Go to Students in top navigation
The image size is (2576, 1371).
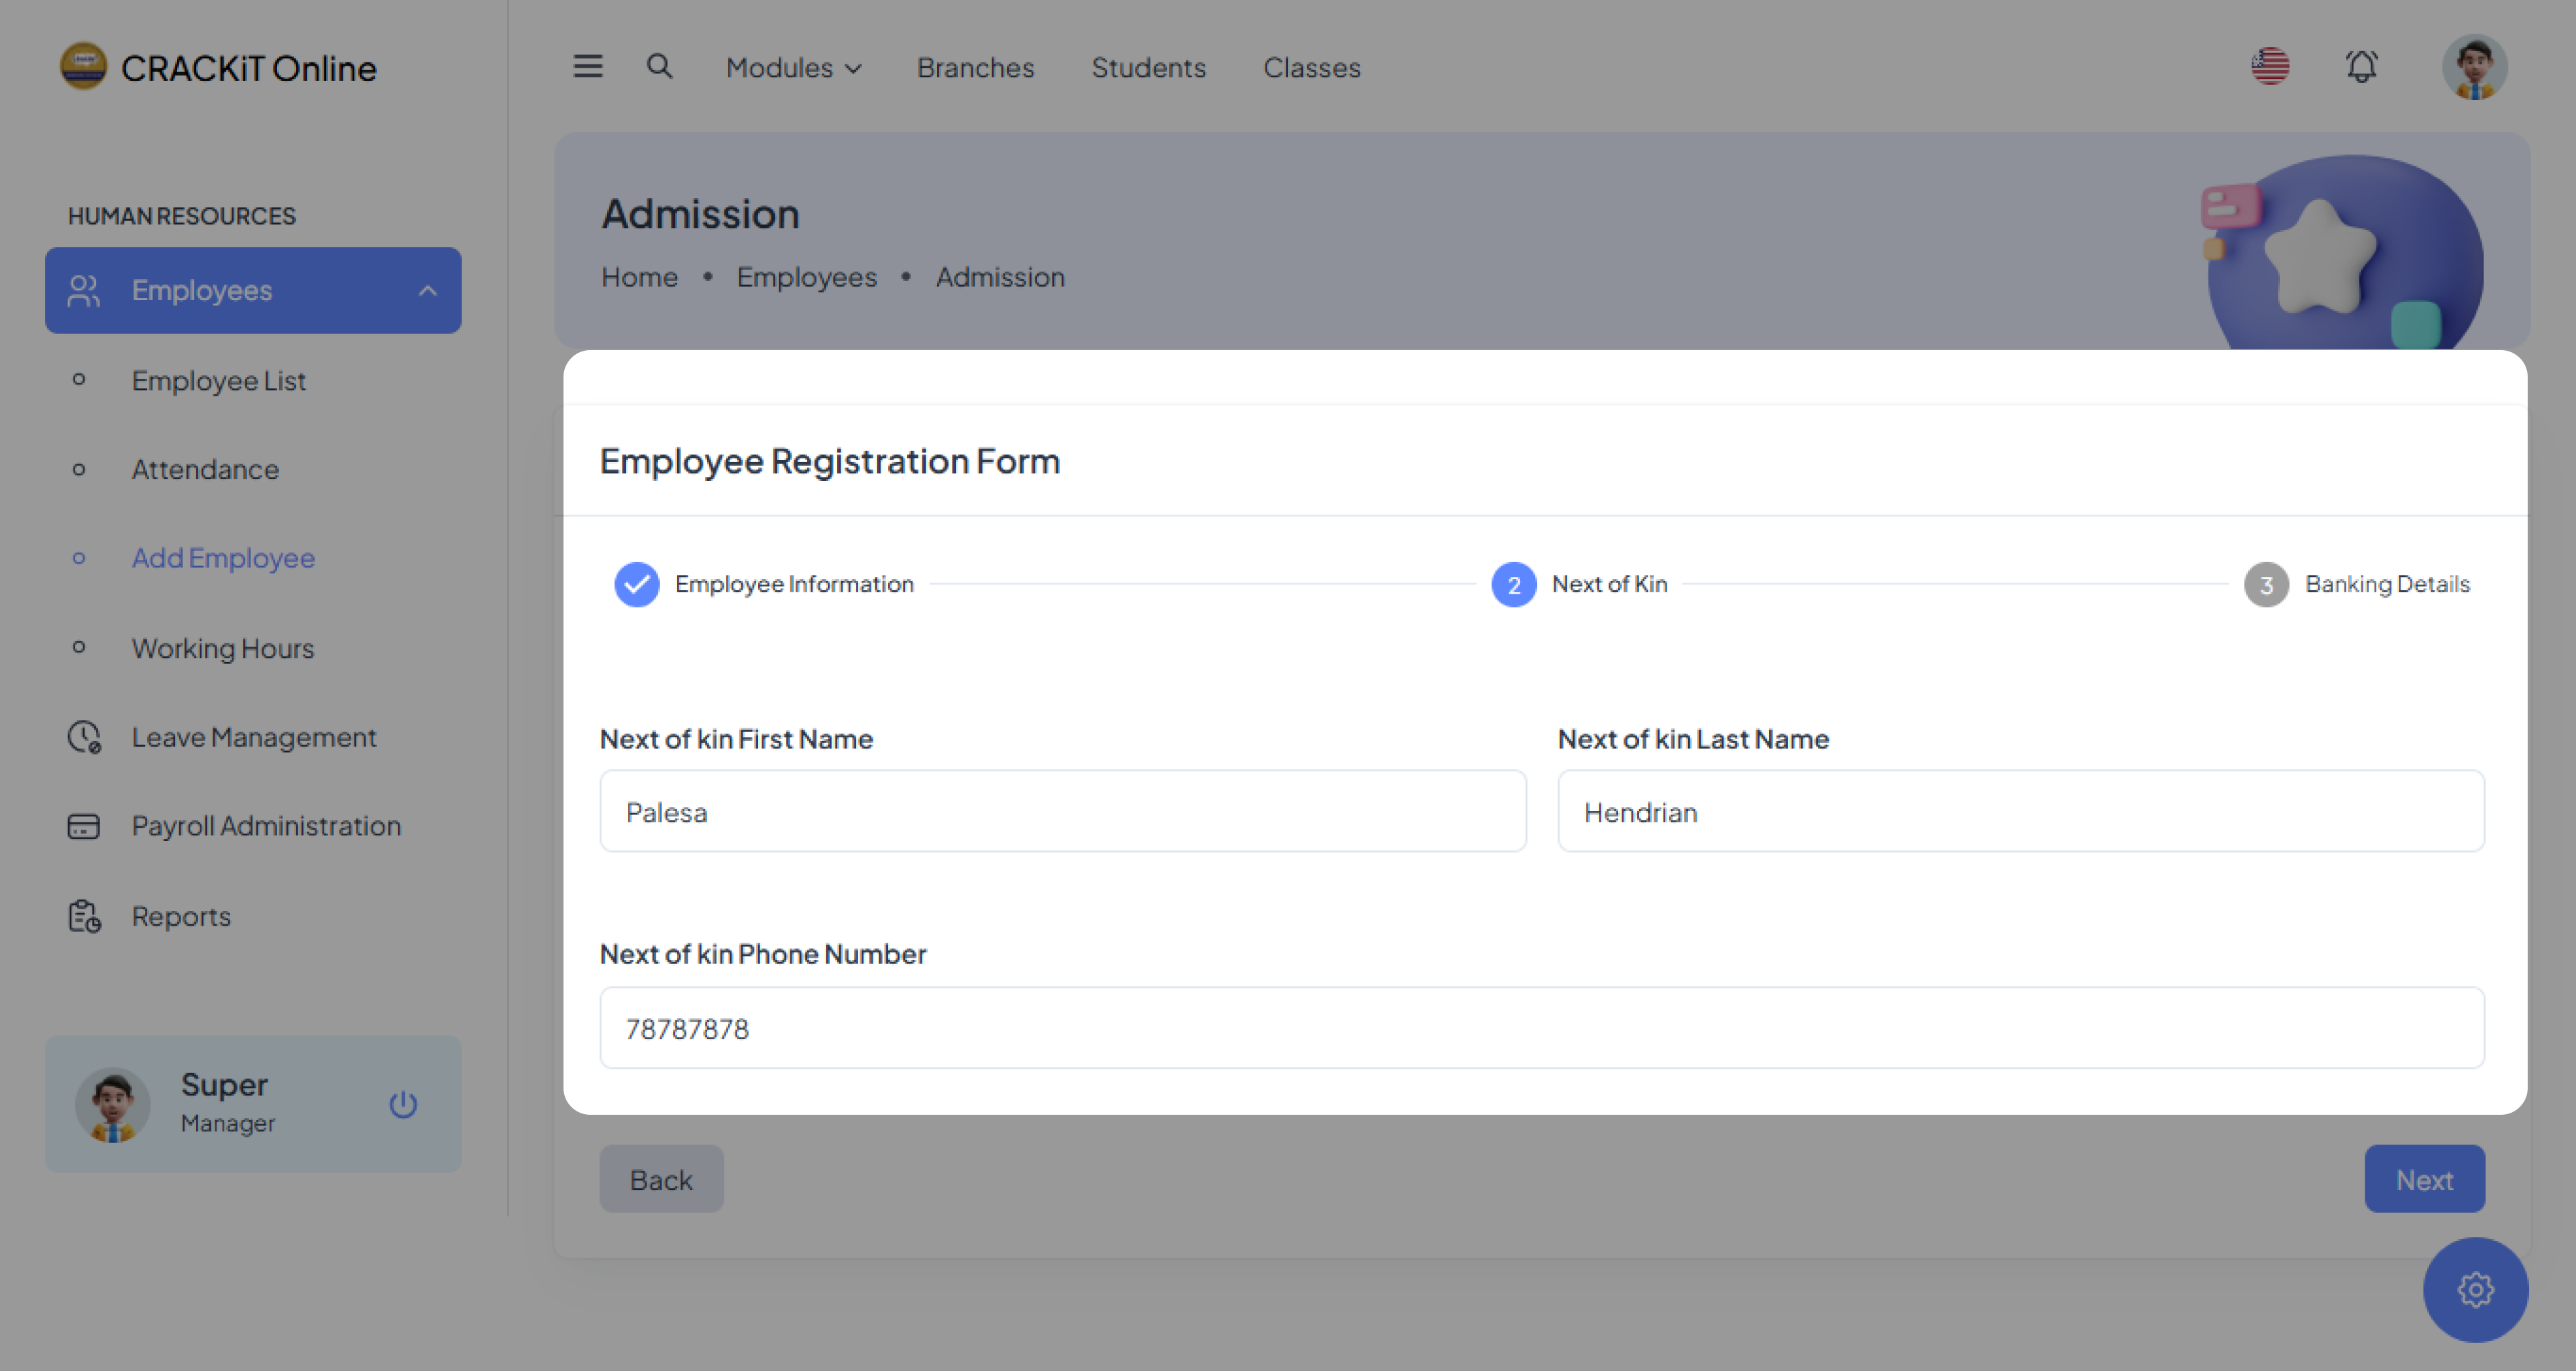point(1148,67)
